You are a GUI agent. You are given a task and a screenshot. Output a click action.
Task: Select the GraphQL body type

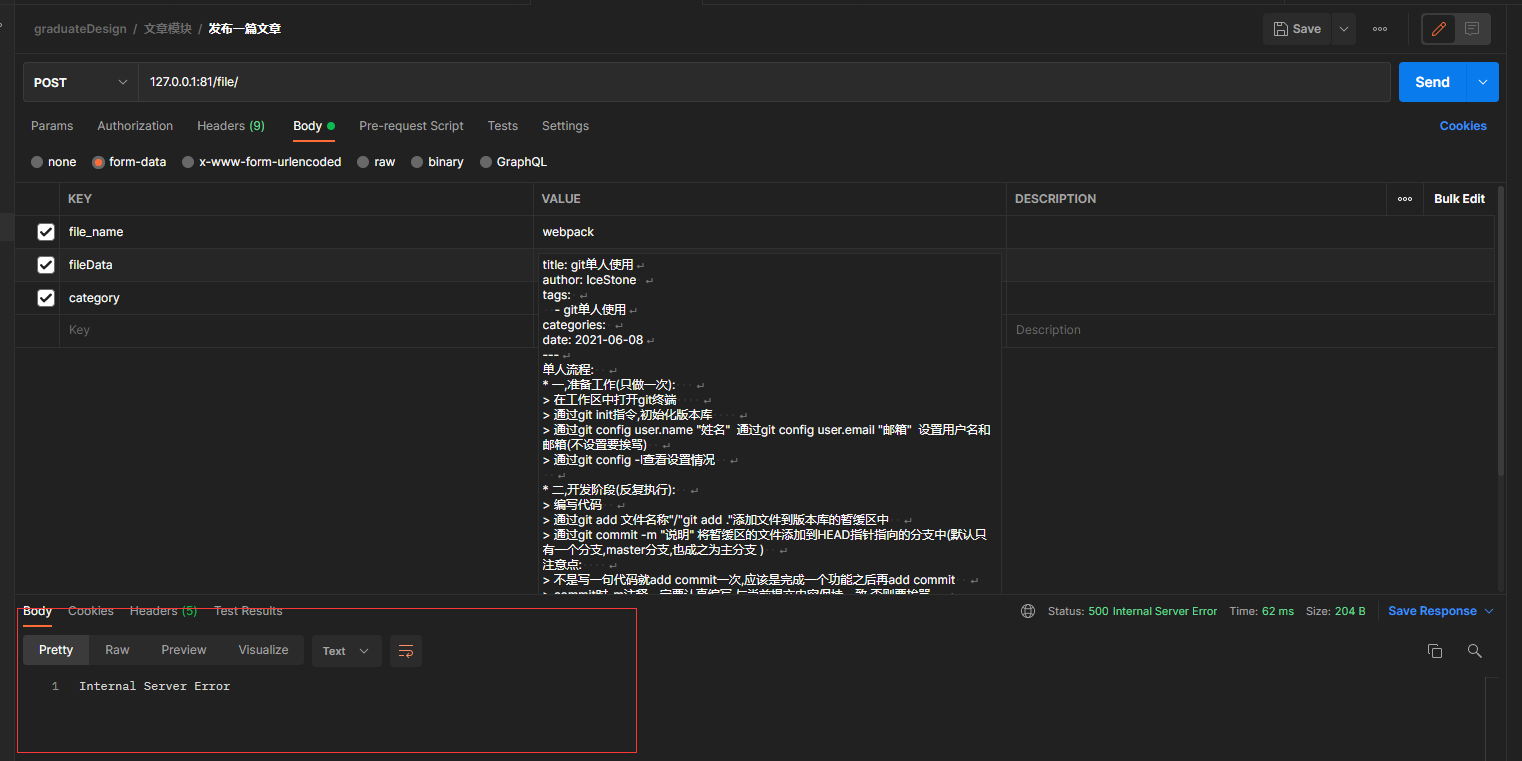pos(513,162)
